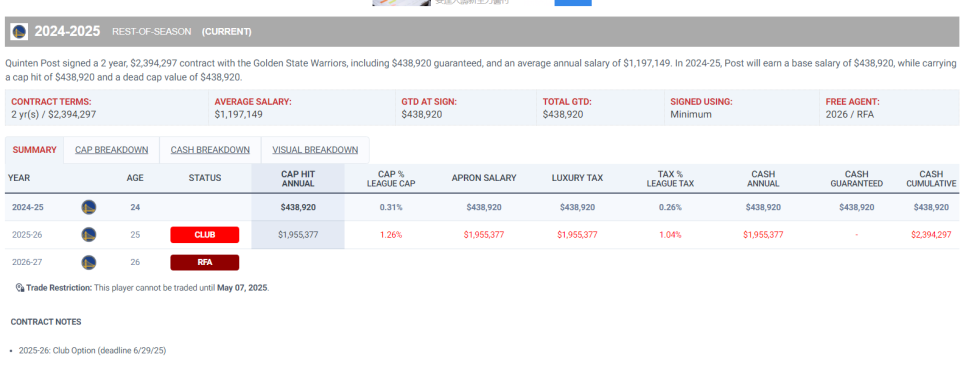This screenshot has width=960, height=371.
Task: Click the Warriors logo in the 2024-2025 header
Action: click(19, 32)
